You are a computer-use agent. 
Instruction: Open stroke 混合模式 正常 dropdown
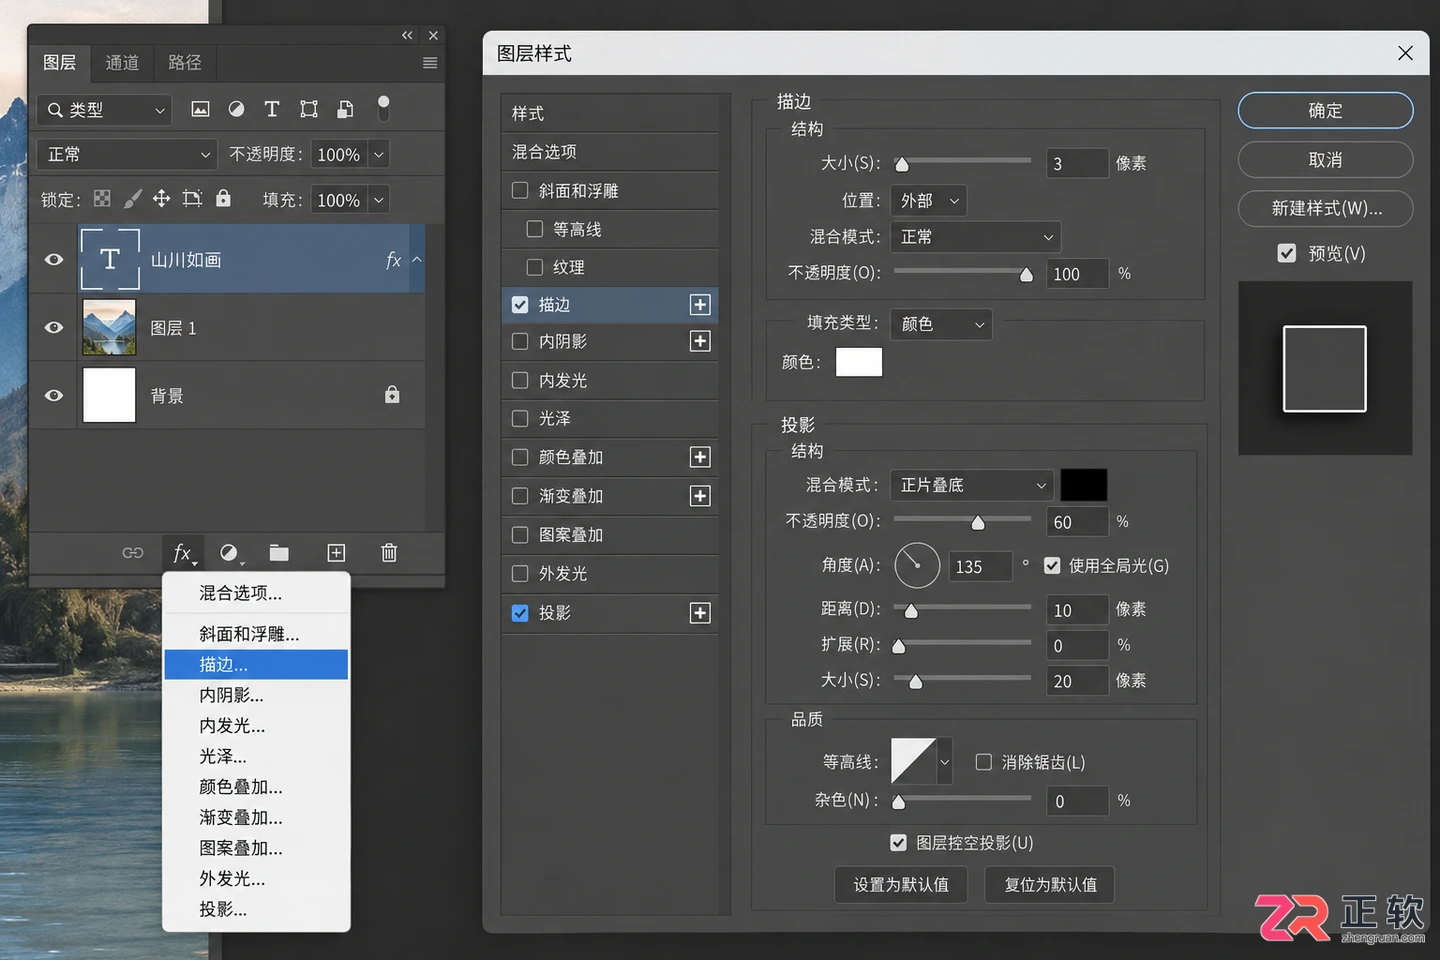click(975, 237)
